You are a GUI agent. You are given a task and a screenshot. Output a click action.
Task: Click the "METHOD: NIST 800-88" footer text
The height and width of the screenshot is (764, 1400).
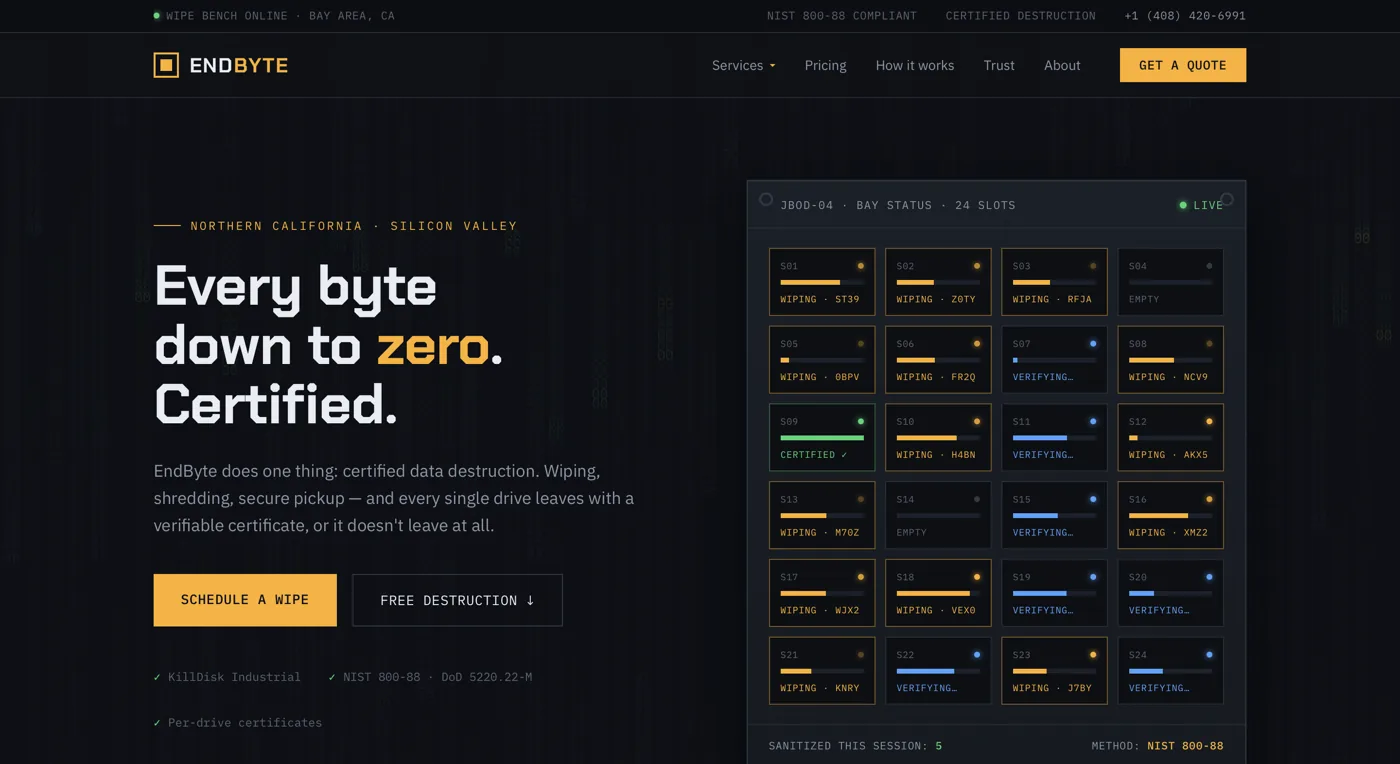(x=1157, y=746)
